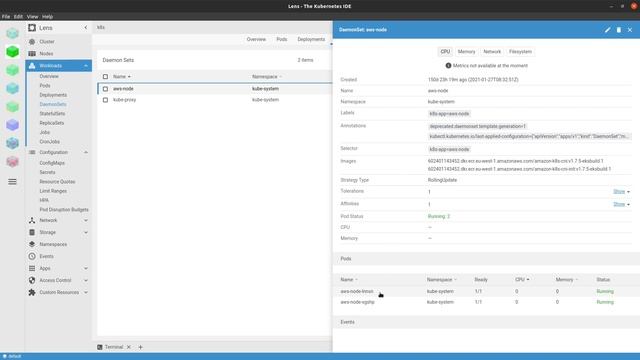Expand the Network section chevron
Image resolution: width=640 pixels, height=360 pixels.
click(x=86, y=220)
